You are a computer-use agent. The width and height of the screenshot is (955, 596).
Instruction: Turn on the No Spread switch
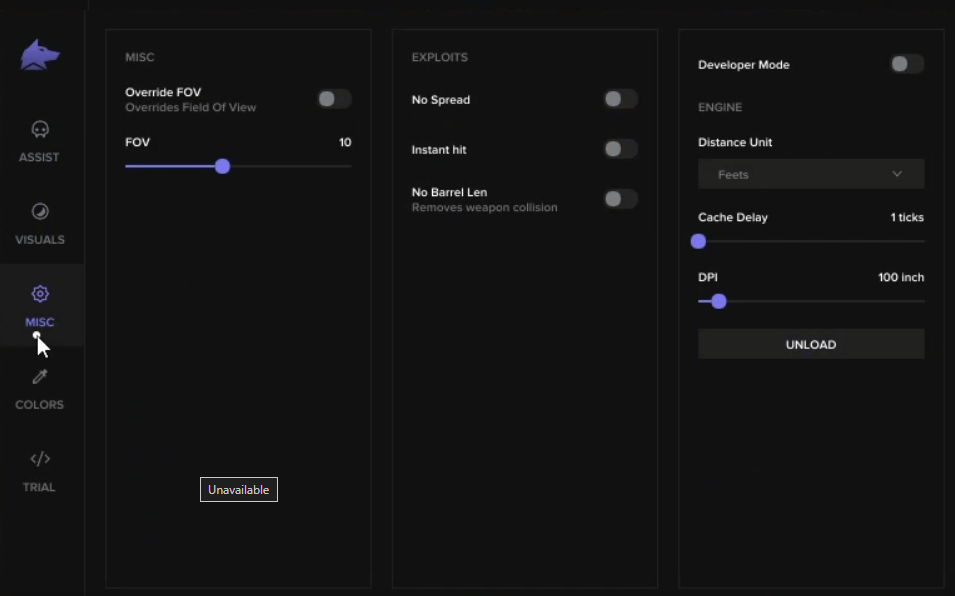[x=621, y=99]
